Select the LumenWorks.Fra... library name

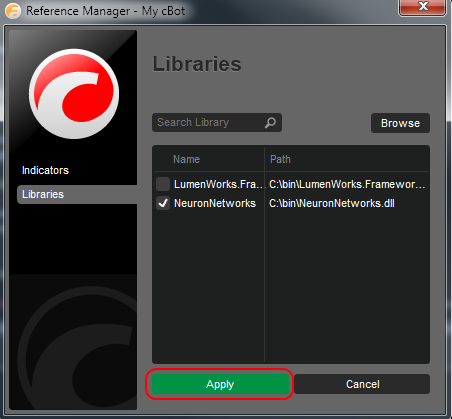tap(219, 184)
